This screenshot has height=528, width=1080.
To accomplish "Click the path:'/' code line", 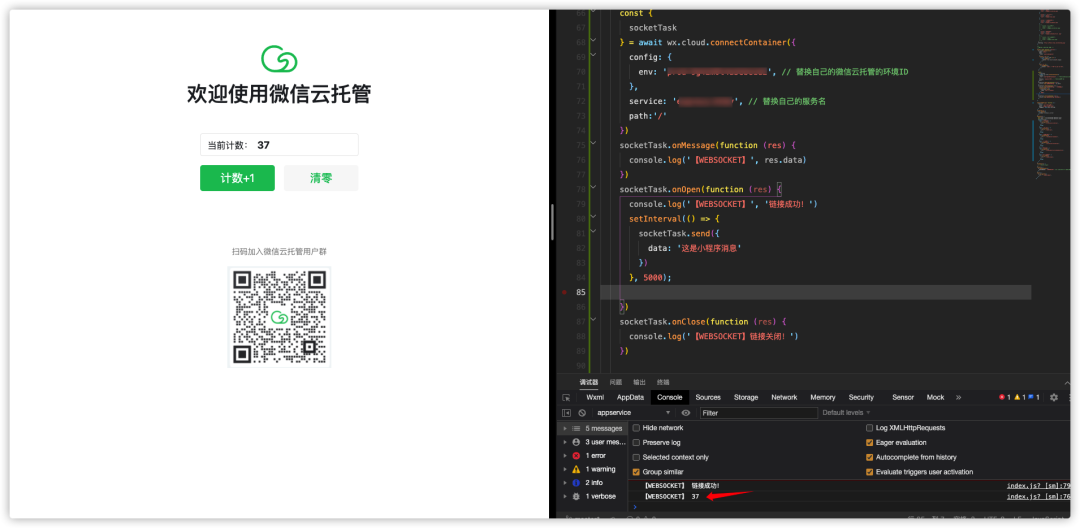I will [648, 116].
